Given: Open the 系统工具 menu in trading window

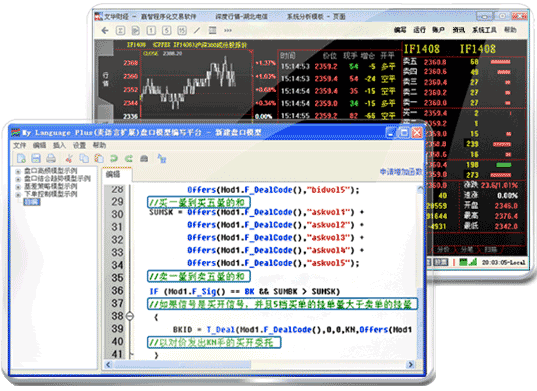Looking at the screenshot, I should coord(484,30).
